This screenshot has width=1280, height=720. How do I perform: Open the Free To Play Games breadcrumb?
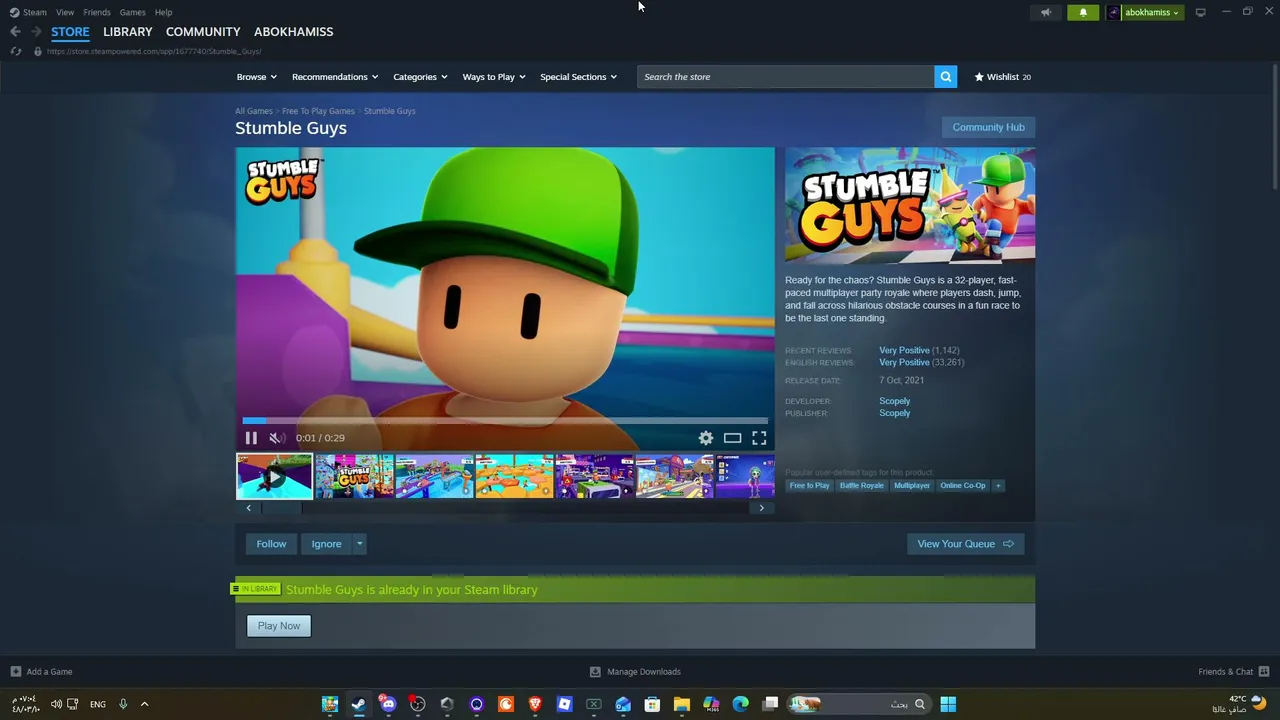[x=318, y=111]
